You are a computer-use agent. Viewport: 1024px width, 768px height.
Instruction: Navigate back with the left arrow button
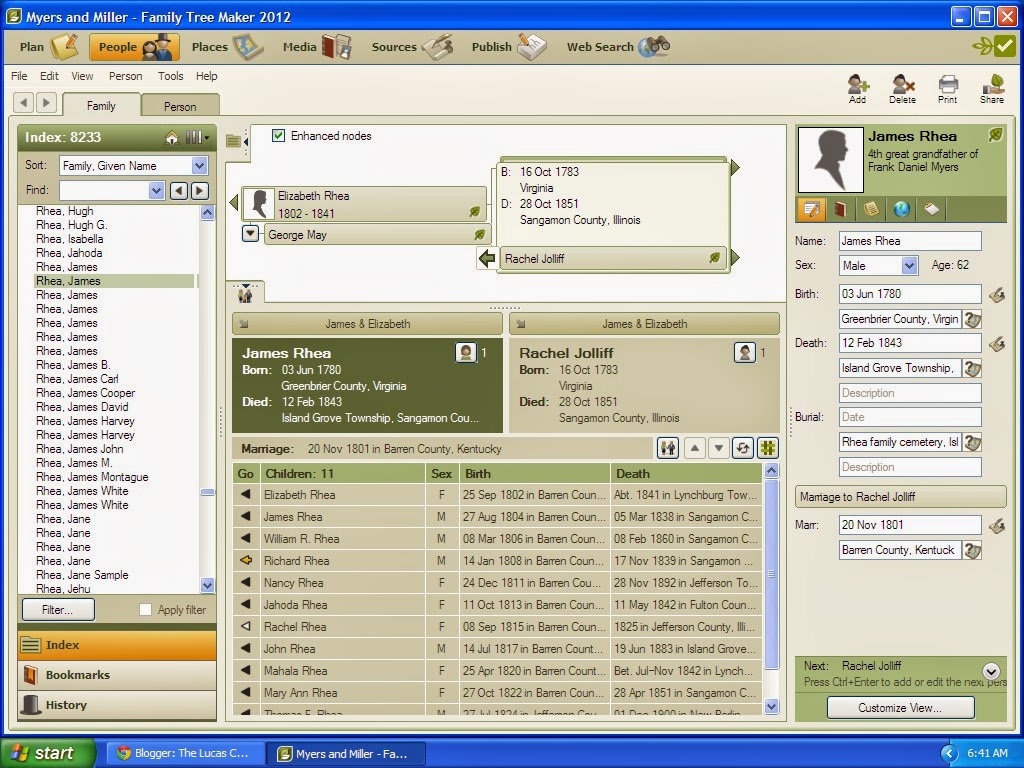[x=24, y=103]
